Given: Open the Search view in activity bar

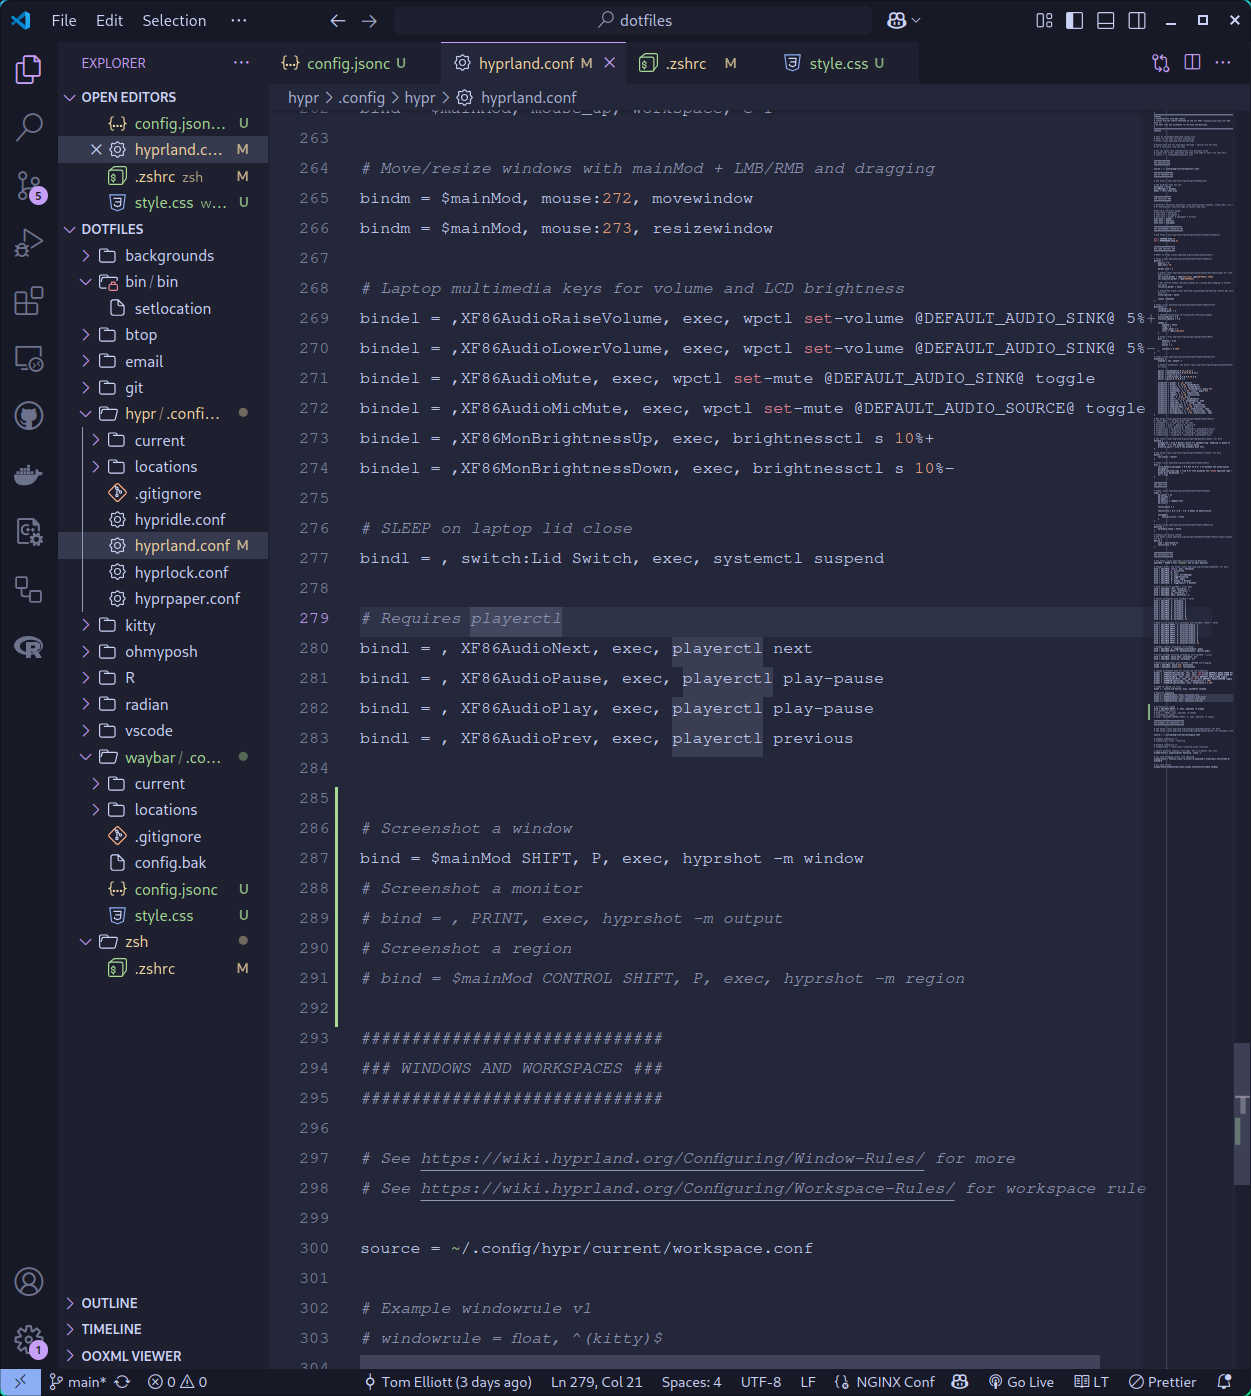Looking at the screenshot, I should pyautogui.click(x=29, y=127).
